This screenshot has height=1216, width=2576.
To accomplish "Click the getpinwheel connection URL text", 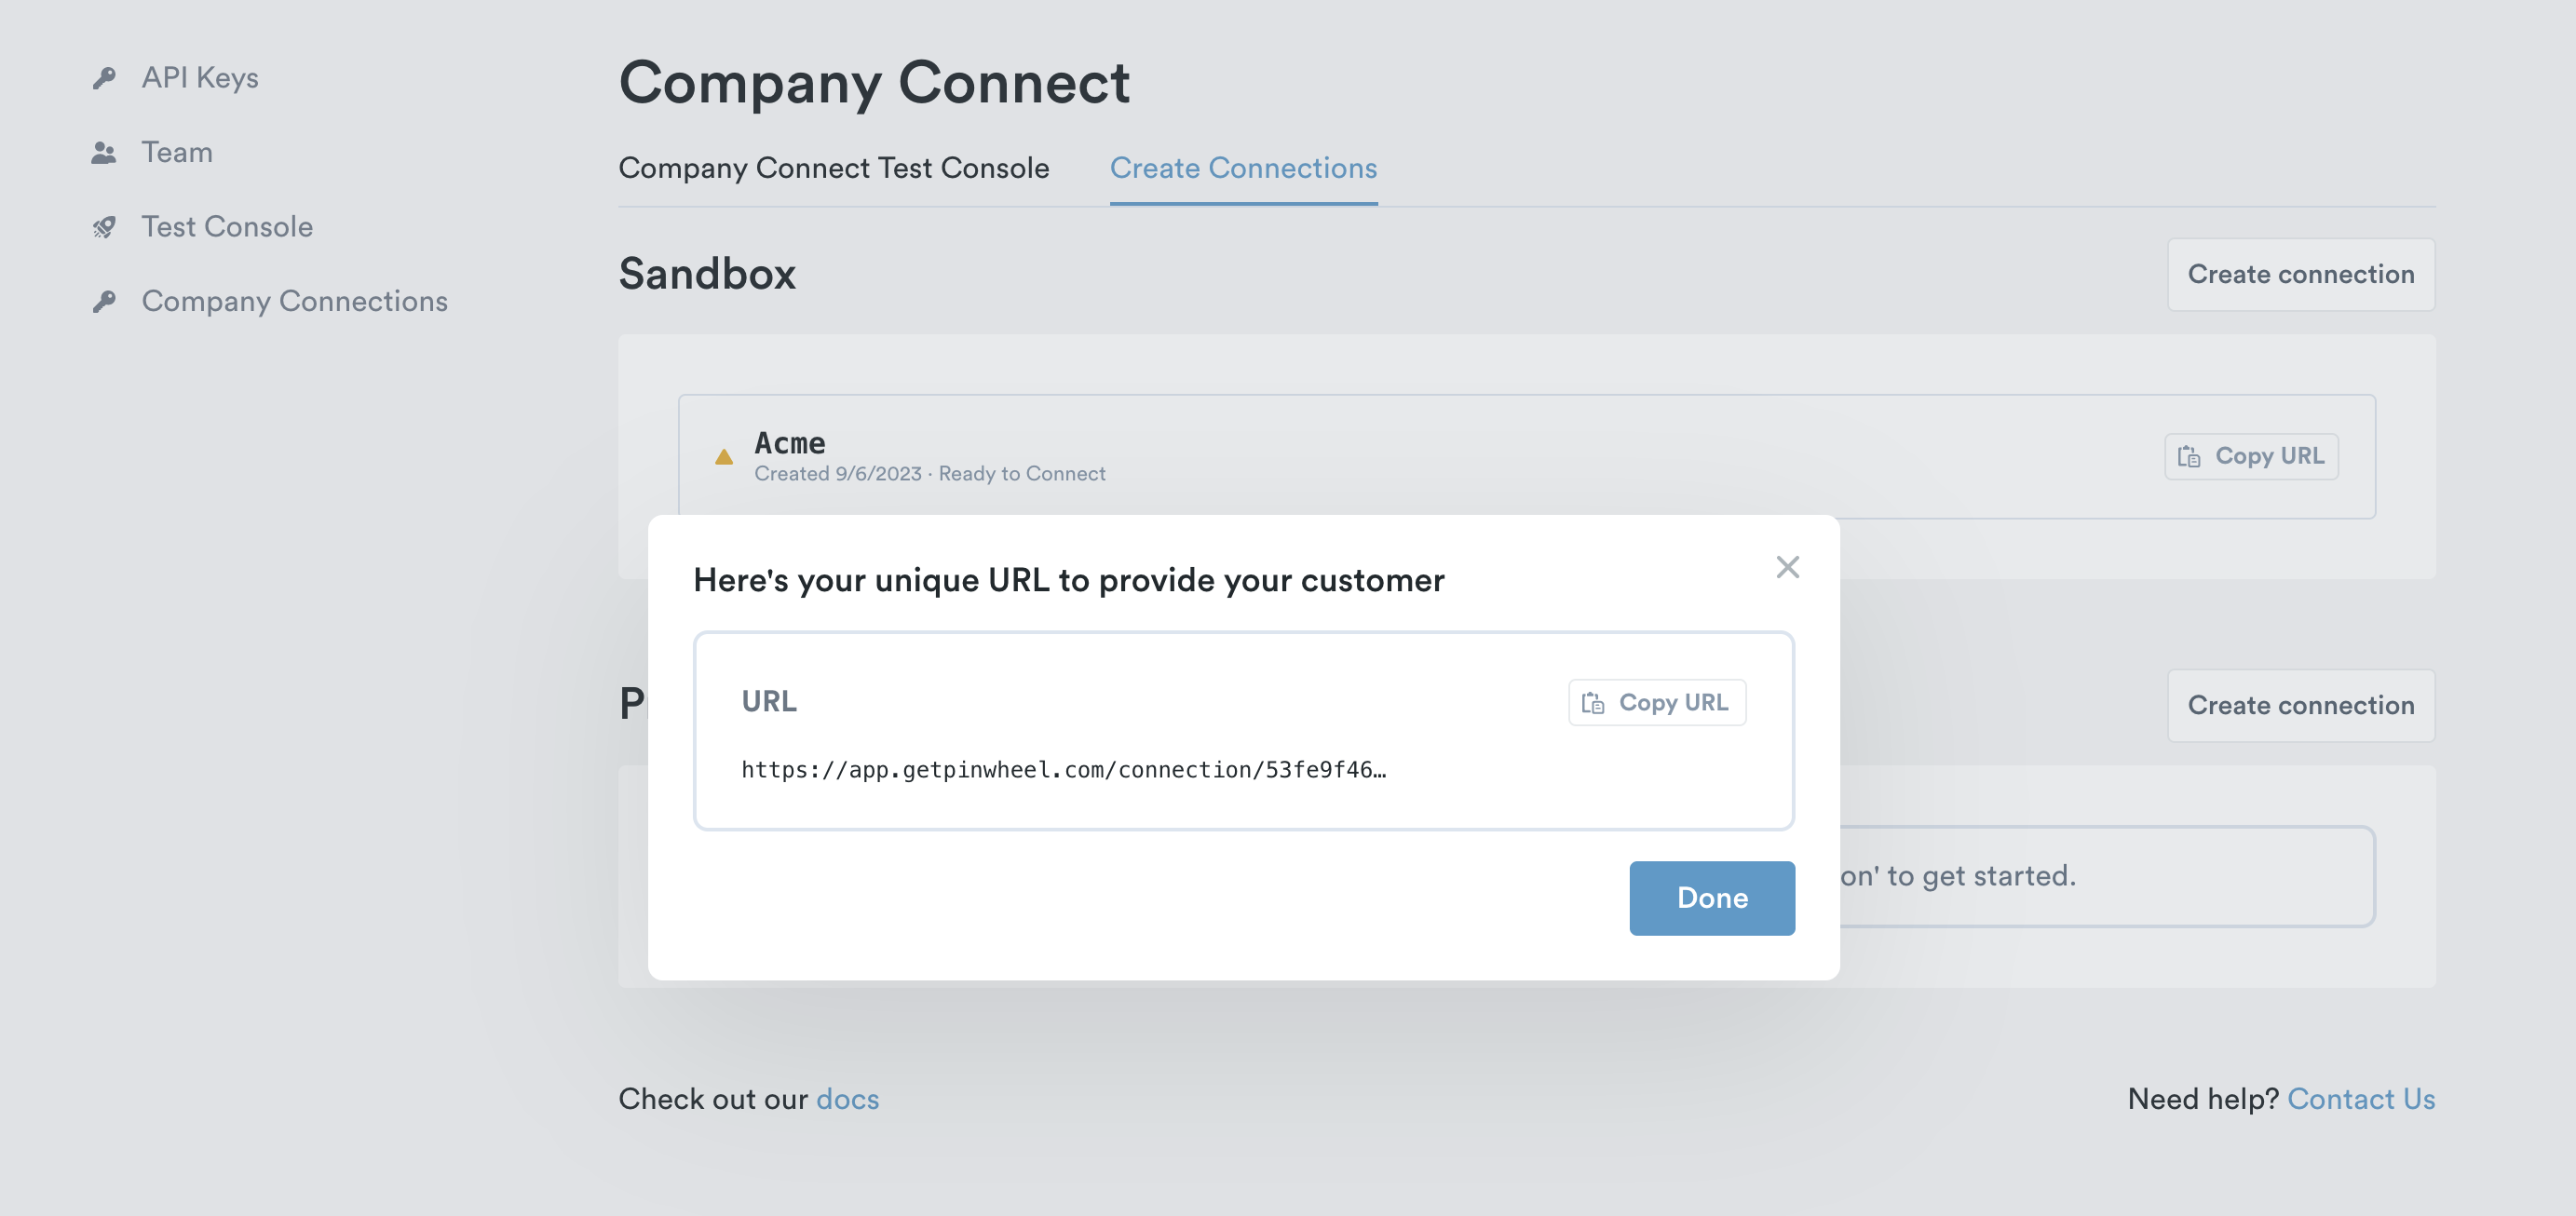I will [1063, 770].
